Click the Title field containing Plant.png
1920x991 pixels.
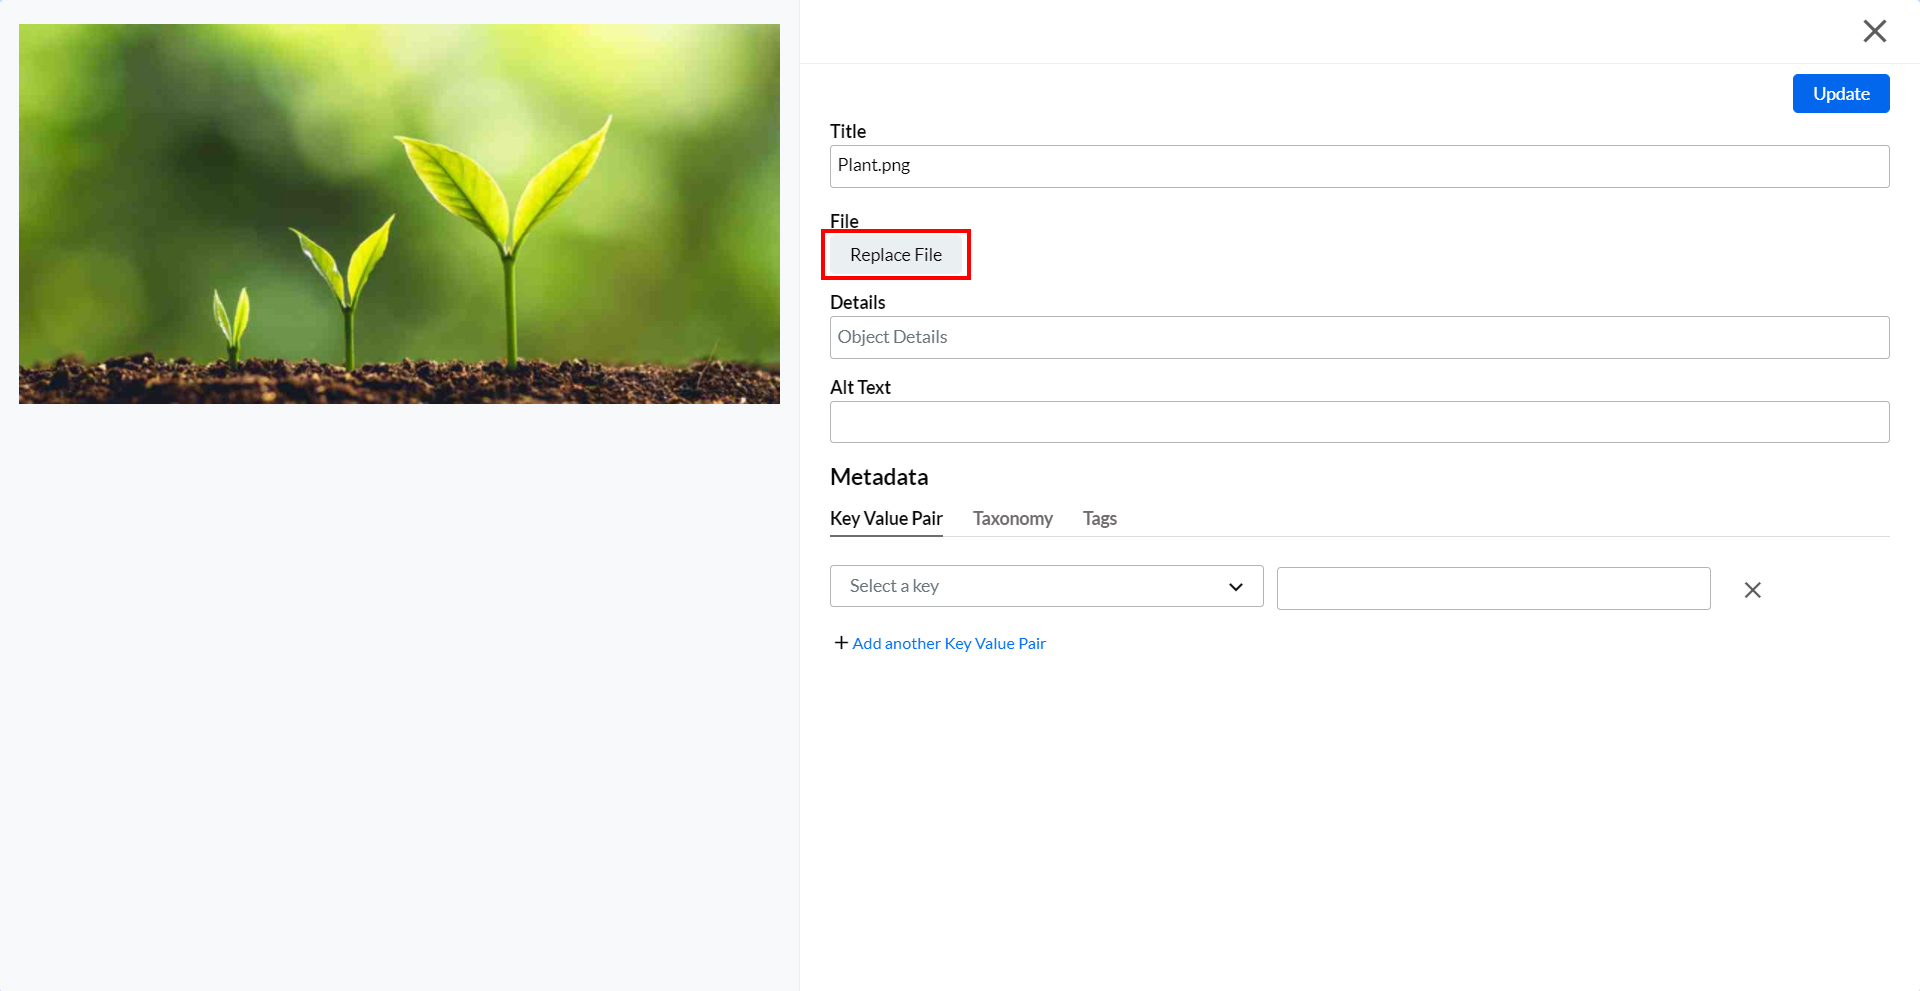pos(1359,166)
